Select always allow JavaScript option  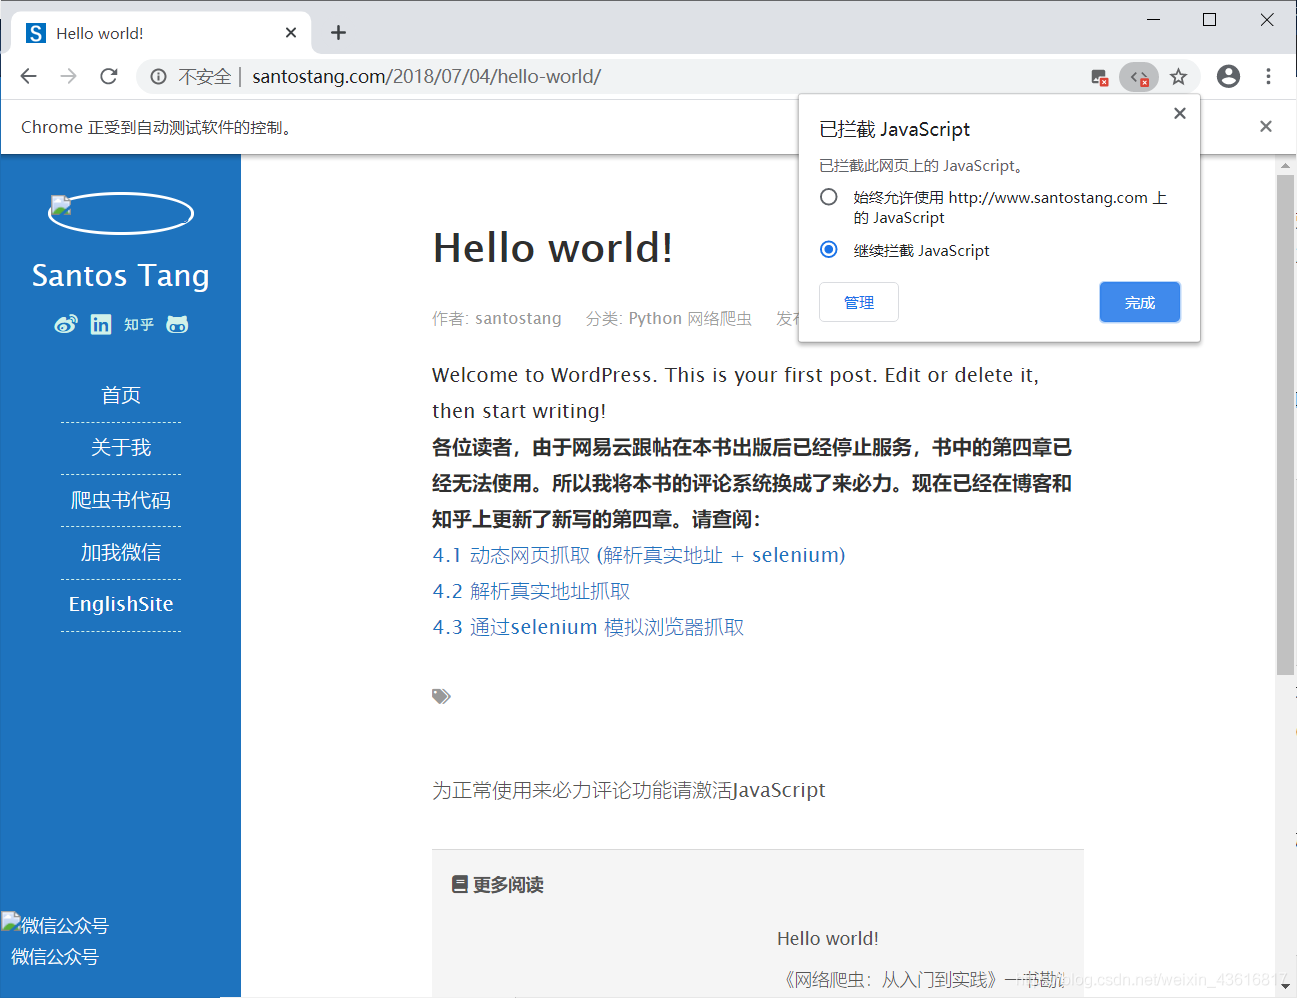point(828,197)
